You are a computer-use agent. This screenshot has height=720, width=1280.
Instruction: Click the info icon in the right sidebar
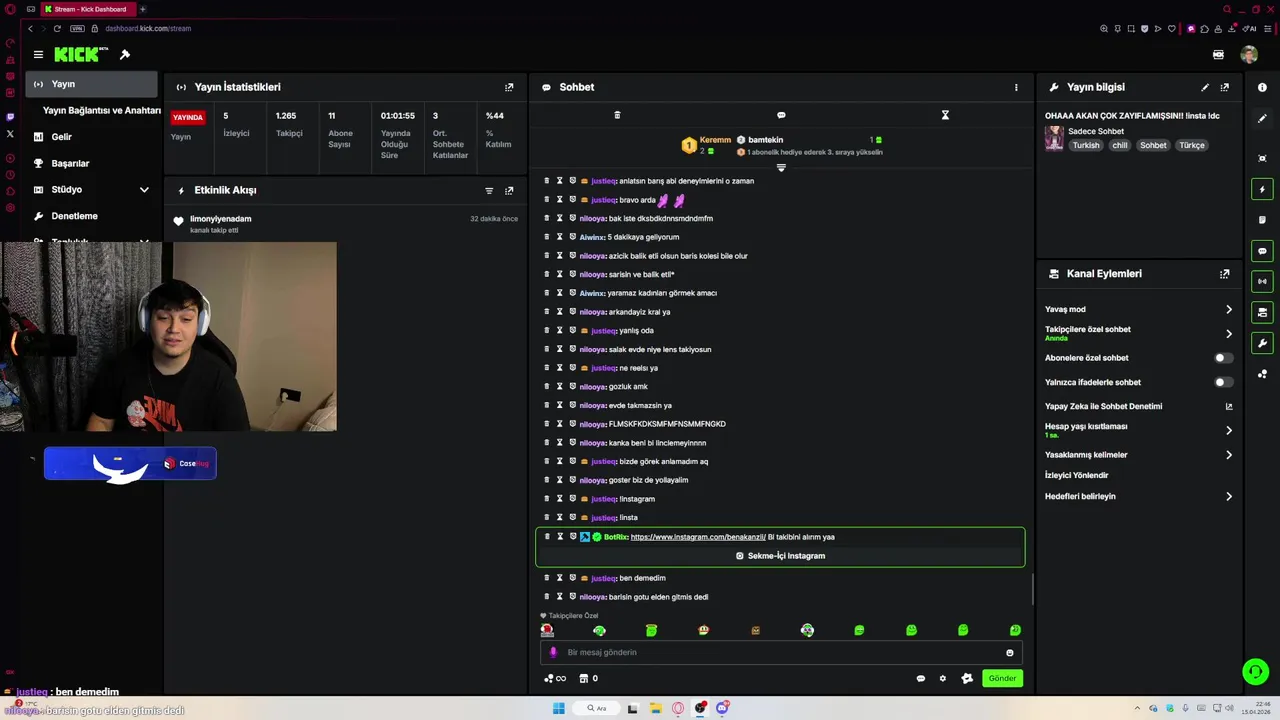[1263, 87]
